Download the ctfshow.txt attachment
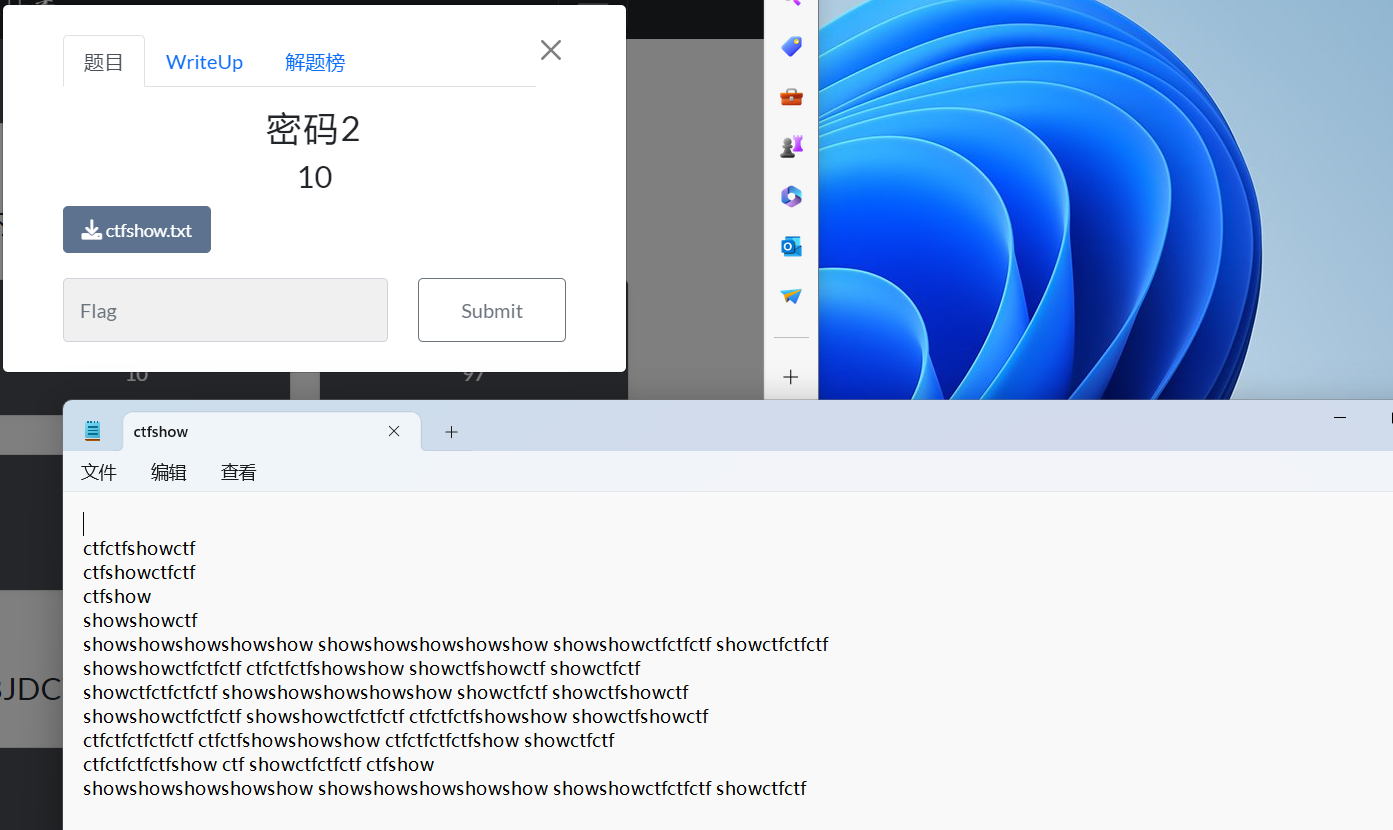 [137, 230]
